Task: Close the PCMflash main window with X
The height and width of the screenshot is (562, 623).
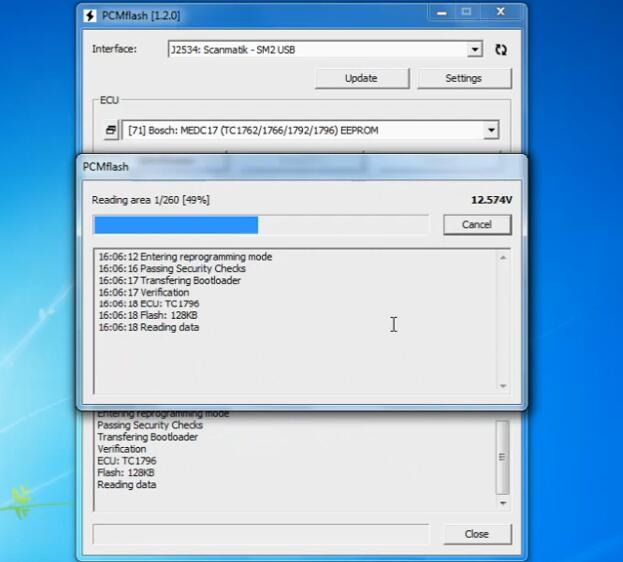Action: [501, 12]
